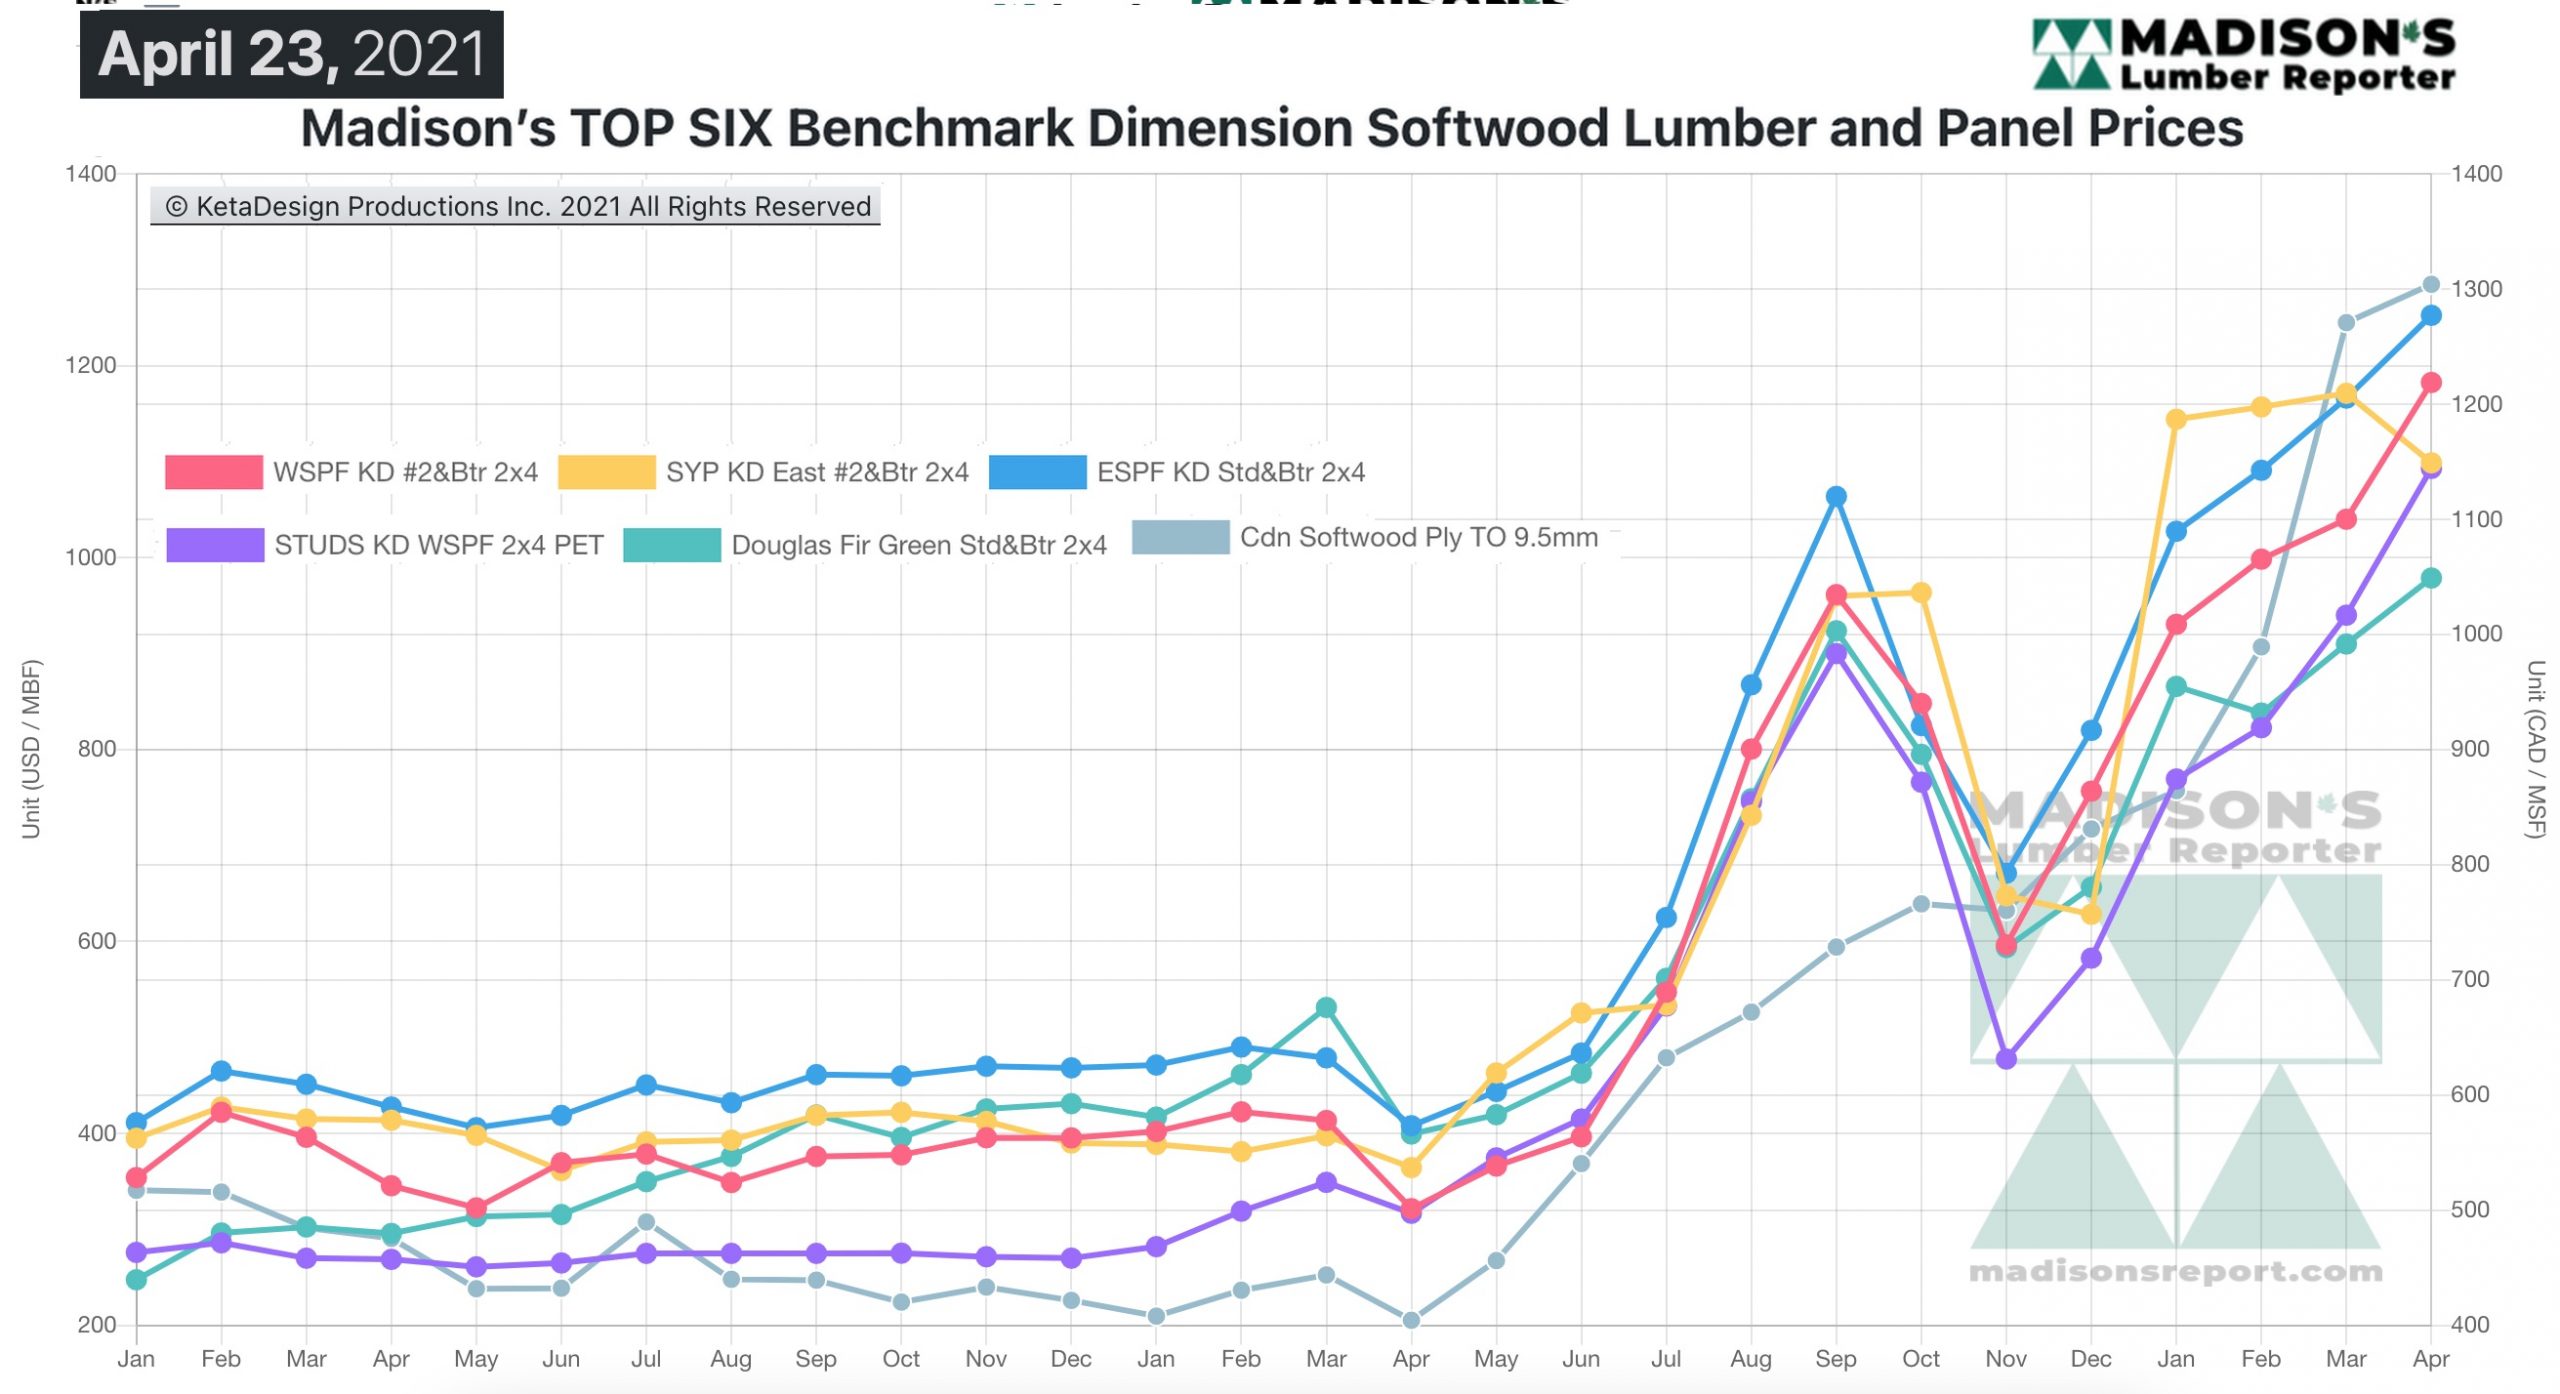This screenshot has height=1394, width=2560.
Task: Click the last Apr x-axis label
Action: point(2431,1360)
